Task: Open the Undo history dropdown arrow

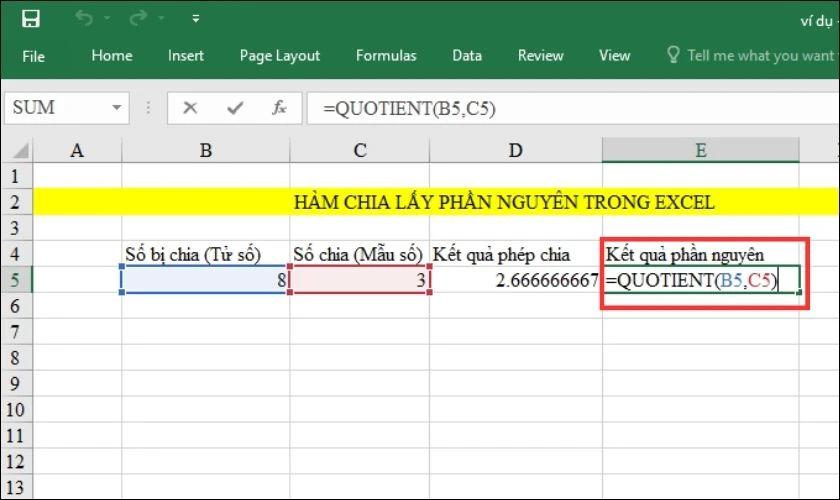Action: (107, 19)
